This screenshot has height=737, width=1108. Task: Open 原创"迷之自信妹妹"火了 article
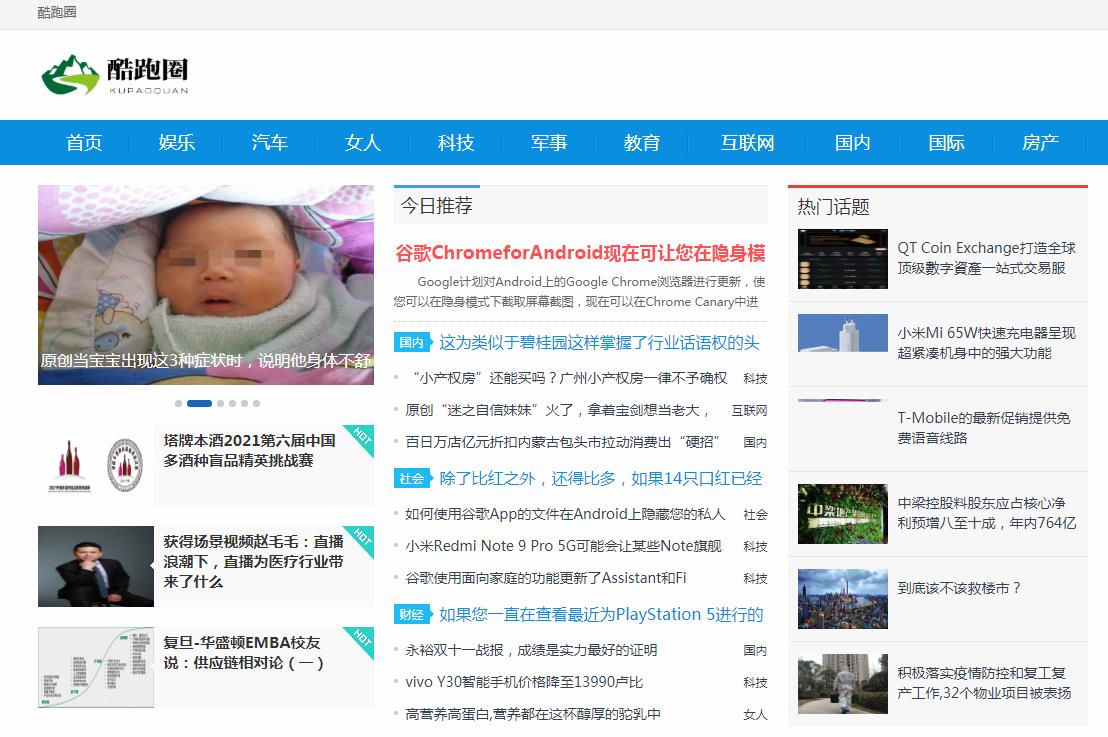(558, 410)
